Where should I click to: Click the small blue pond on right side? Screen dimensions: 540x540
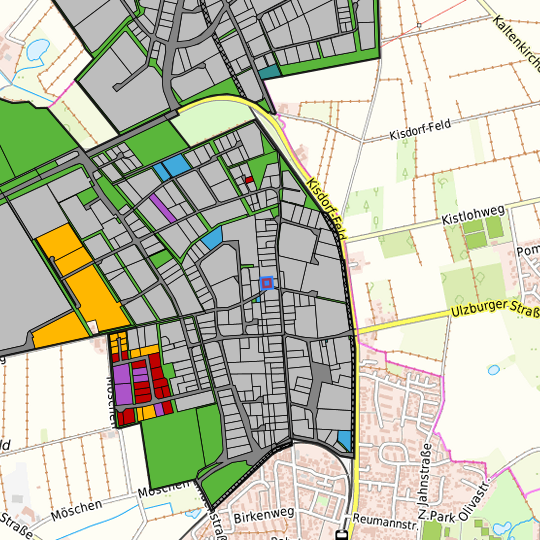(x=494, y=370)
